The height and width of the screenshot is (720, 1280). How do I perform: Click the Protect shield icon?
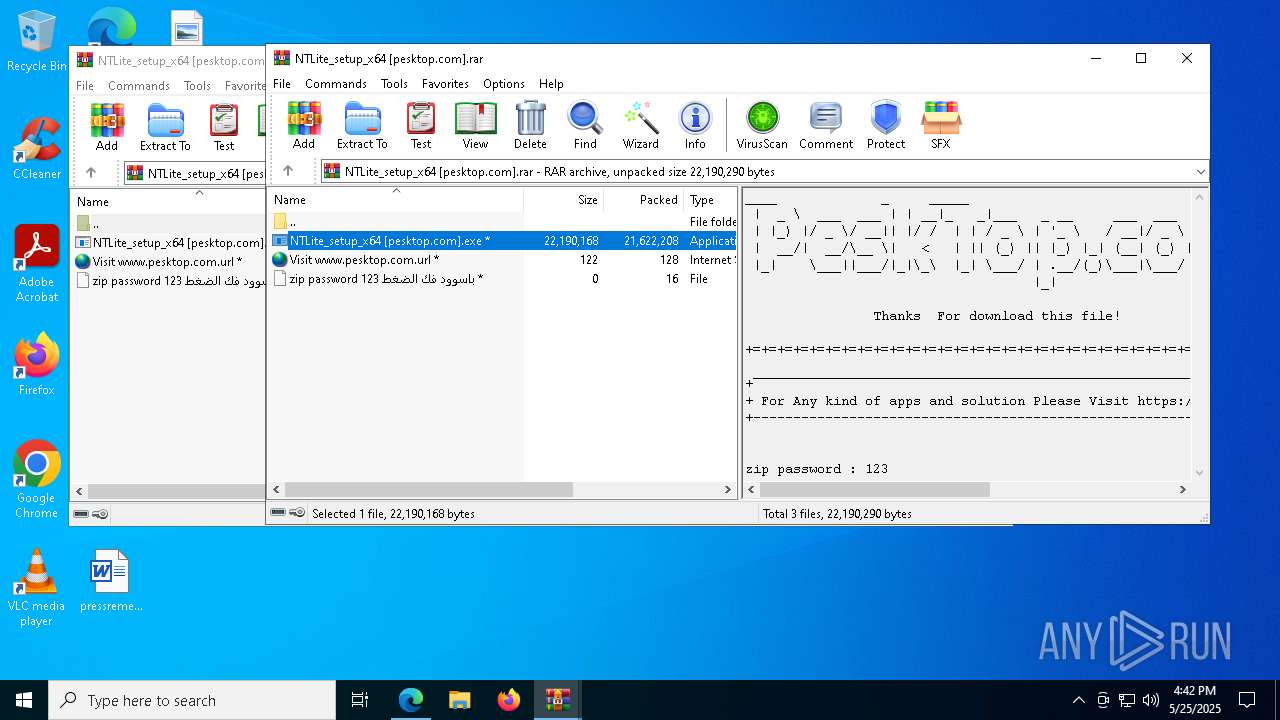tap(886, 125)
